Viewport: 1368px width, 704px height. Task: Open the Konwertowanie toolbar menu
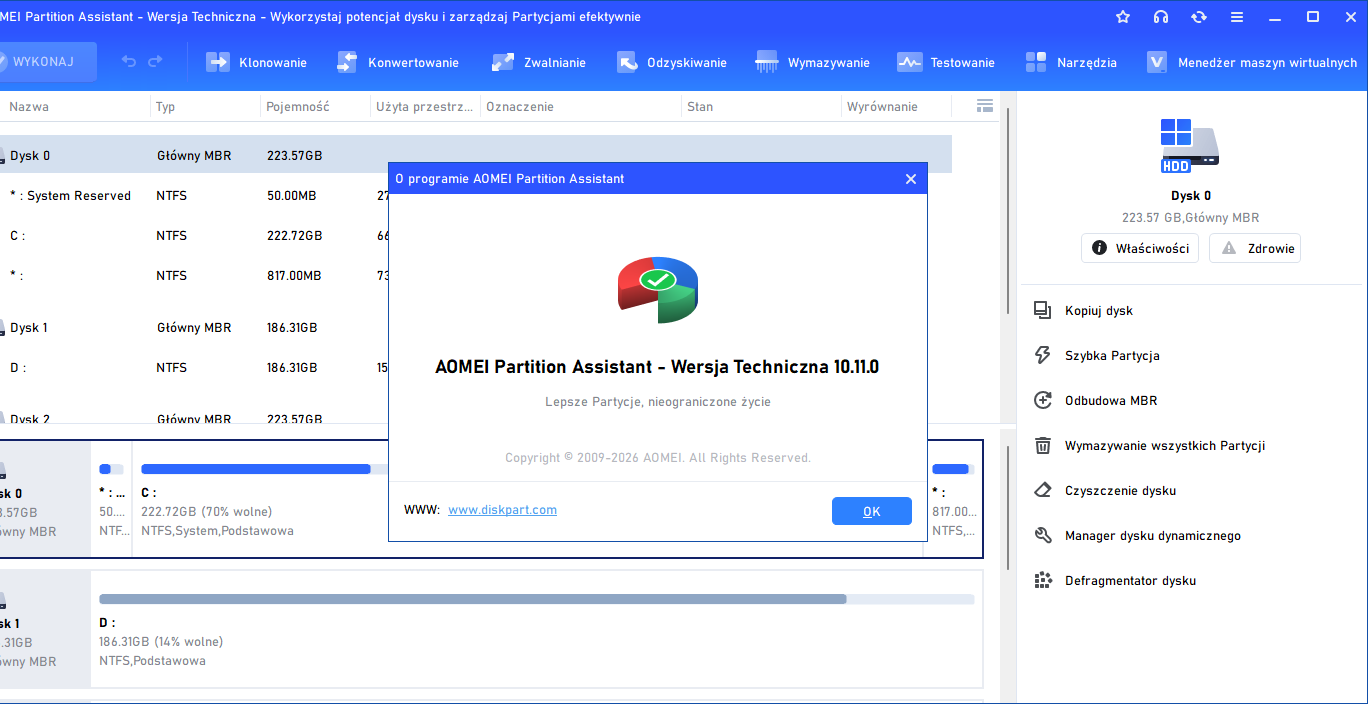[398, 62]
